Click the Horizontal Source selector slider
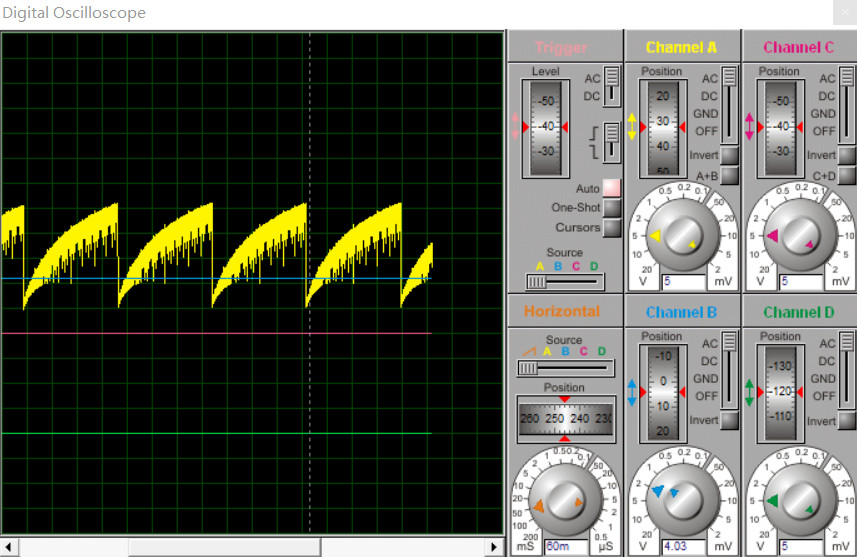Image resolution: width=857 pixels, height=557 pixels. pos(564,368)
